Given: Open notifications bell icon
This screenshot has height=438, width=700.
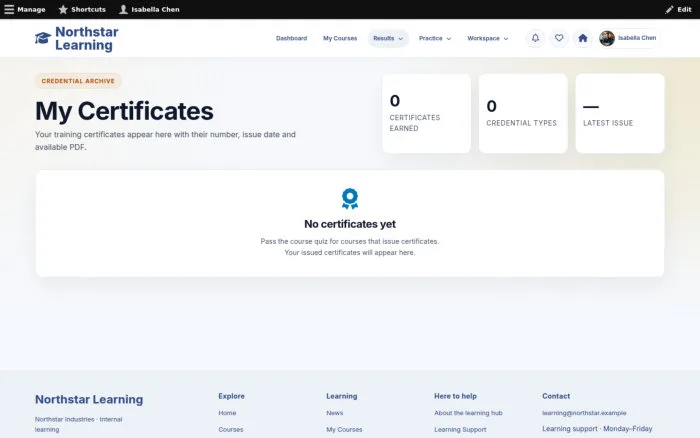Looking at the screenshot, I should (x=535, y=38).
